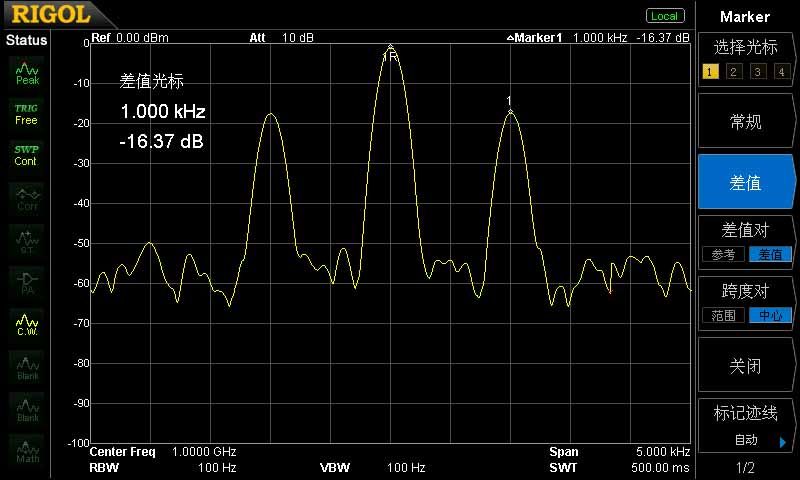Image resolution: width=800 pixels, height=480 pixels.
Task: Click the C.W. trace status icon
Action: (x=27, y=323)
